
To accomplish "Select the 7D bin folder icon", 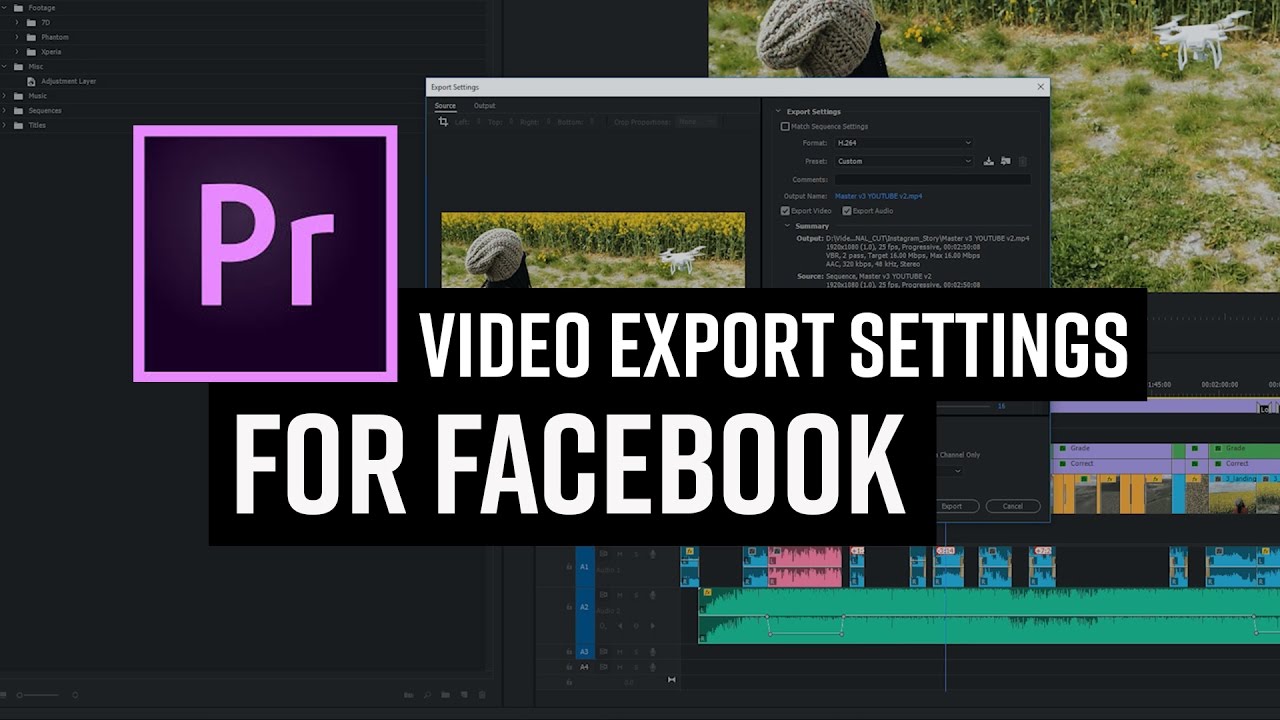I will 31,22.
